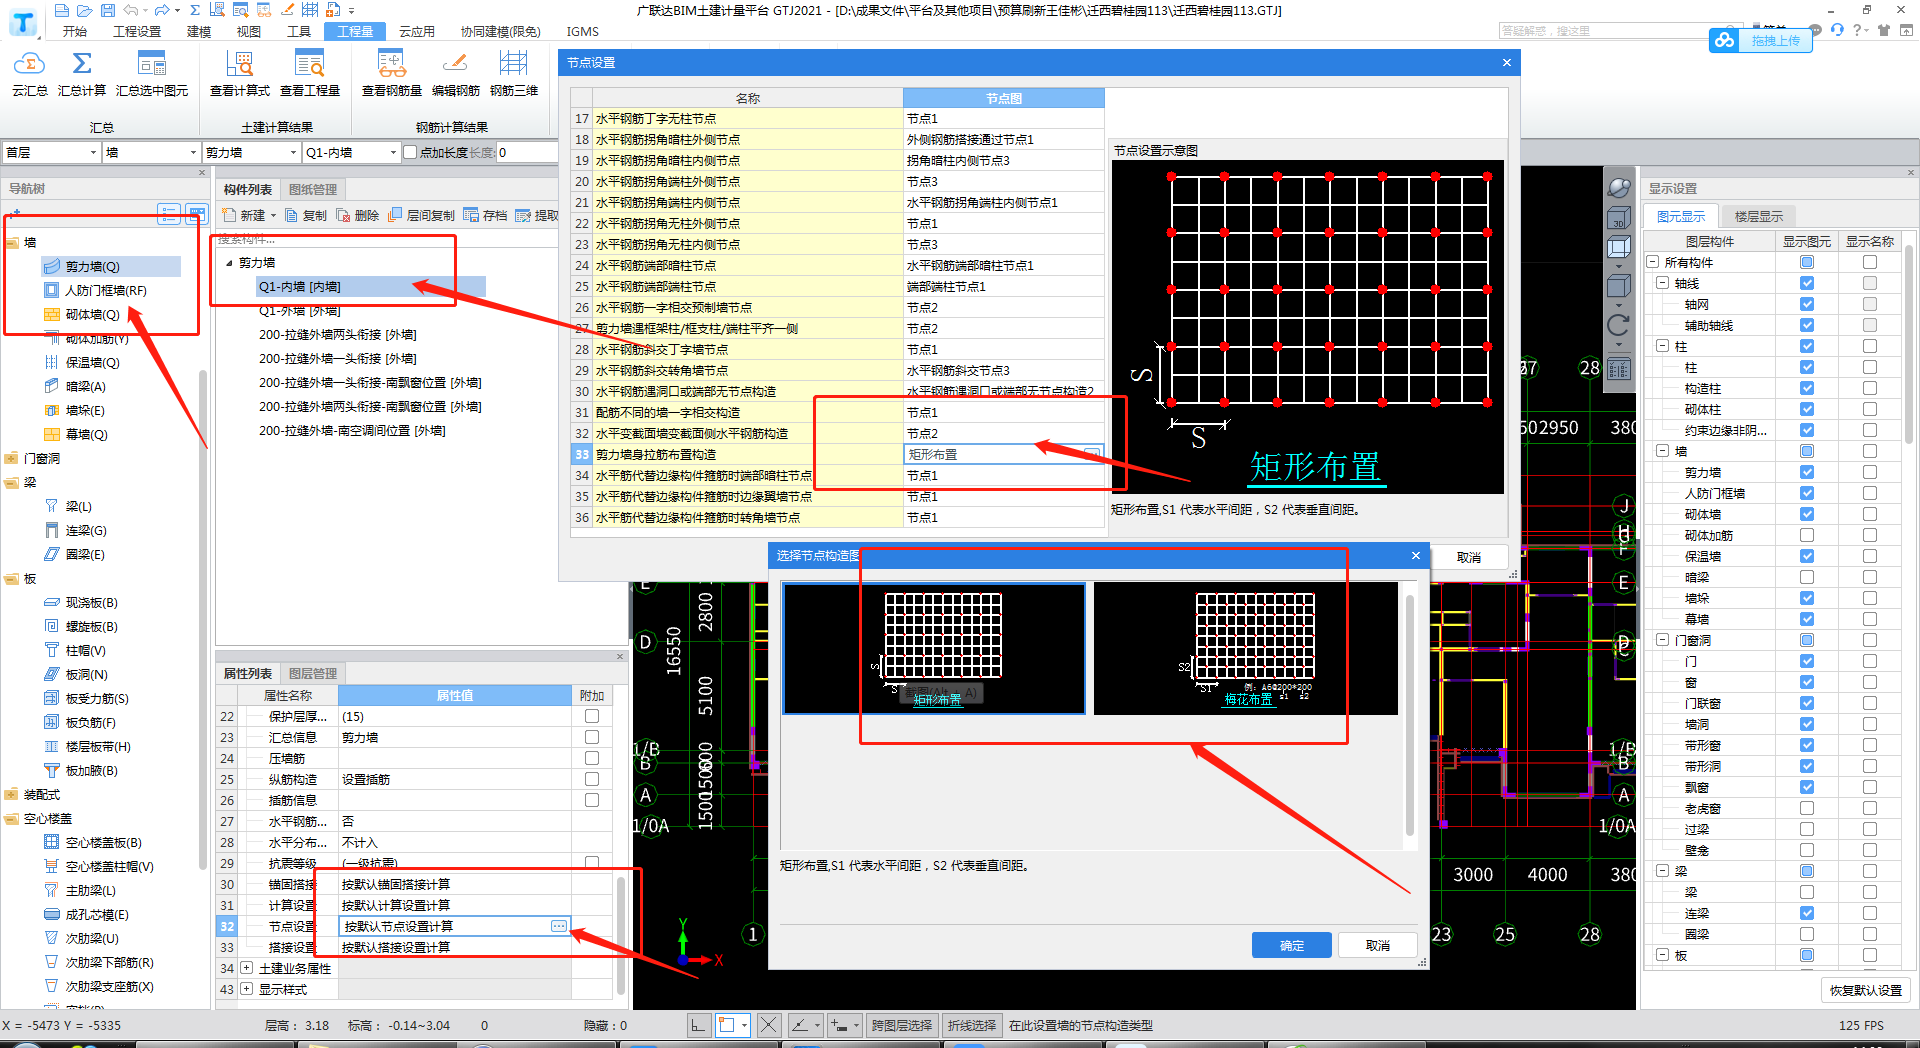Open the Q1-内墙 component dropdown
The height and width of the screenshot is (1048, 1920).
351,152
